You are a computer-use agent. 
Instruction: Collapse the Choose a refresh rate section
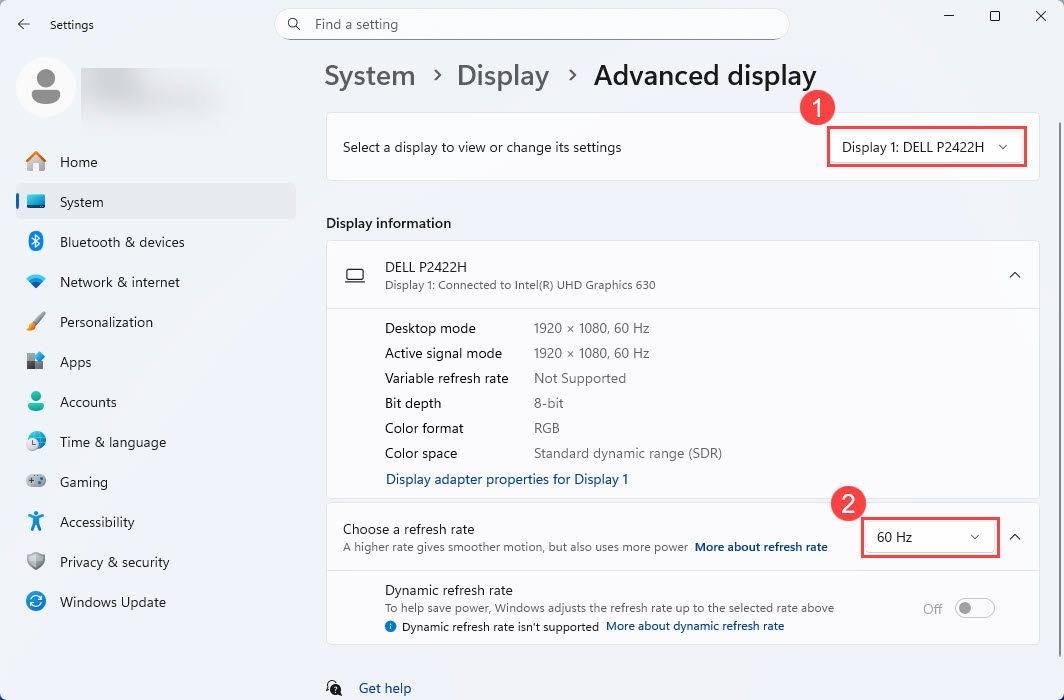1014,537
